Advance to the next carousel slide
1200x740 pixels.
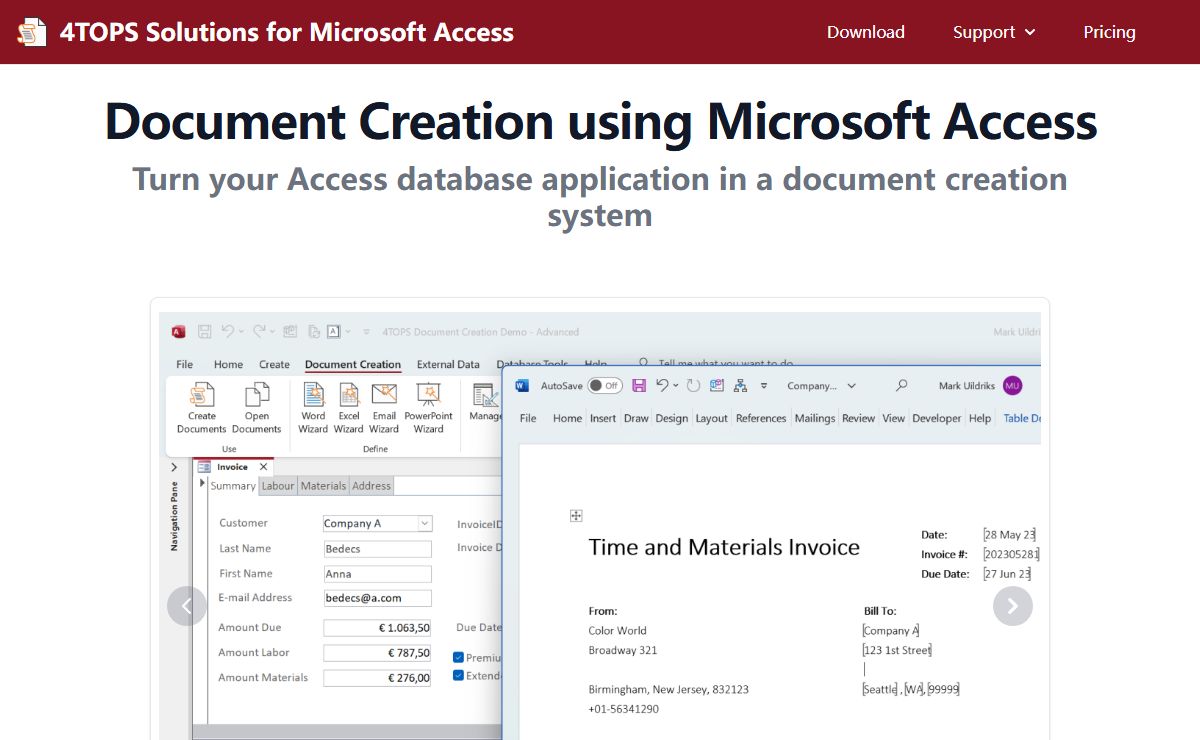[1013, 606]
